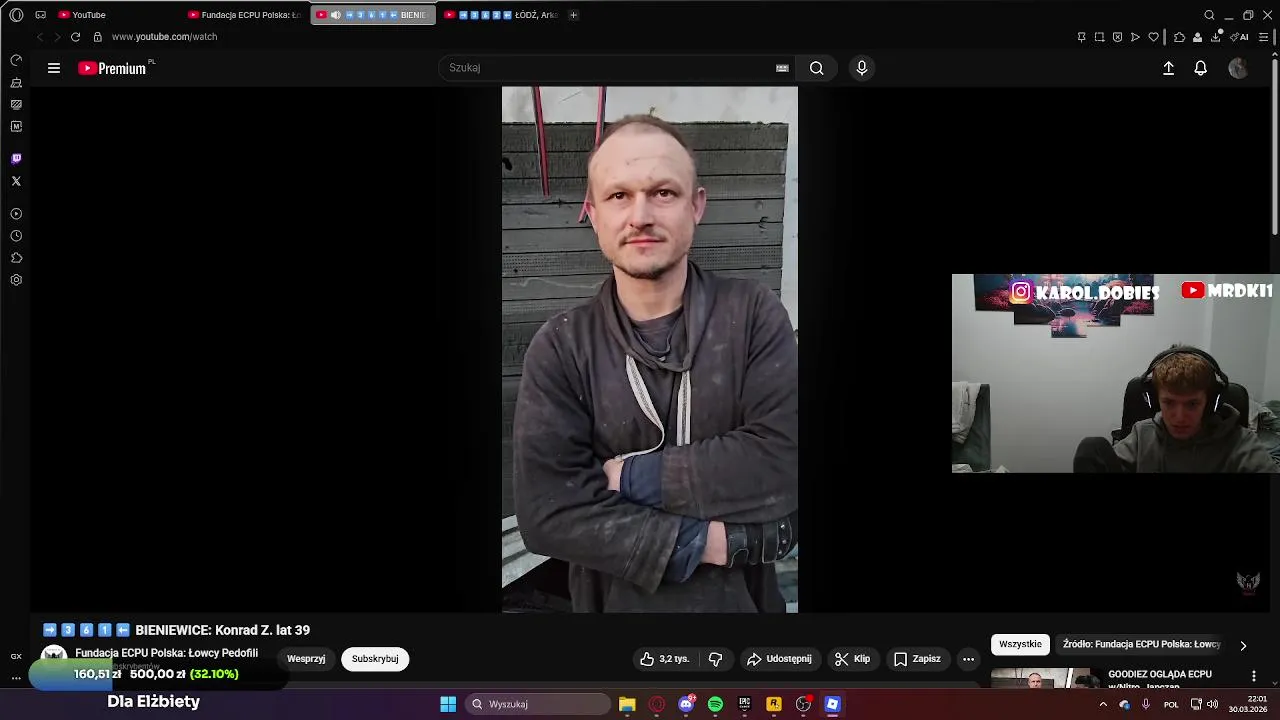This screenshot has height=720, width=1280.
Task: Open the downloads icon in toolbar
Action: click(x=1216, y=37)
